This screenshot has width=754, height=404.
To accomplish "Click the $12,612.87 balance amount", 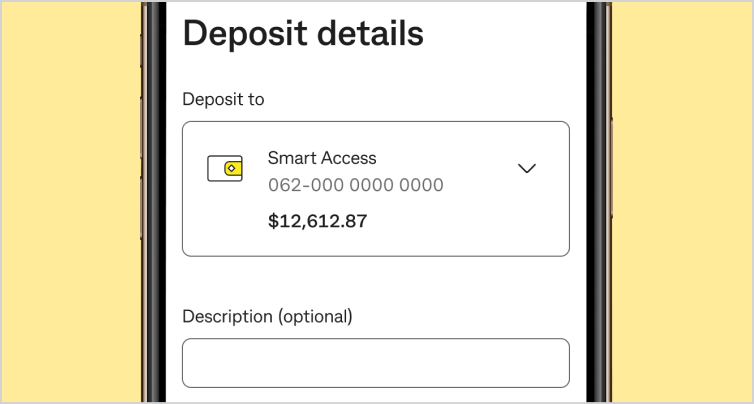I will [x=317, y=221].
